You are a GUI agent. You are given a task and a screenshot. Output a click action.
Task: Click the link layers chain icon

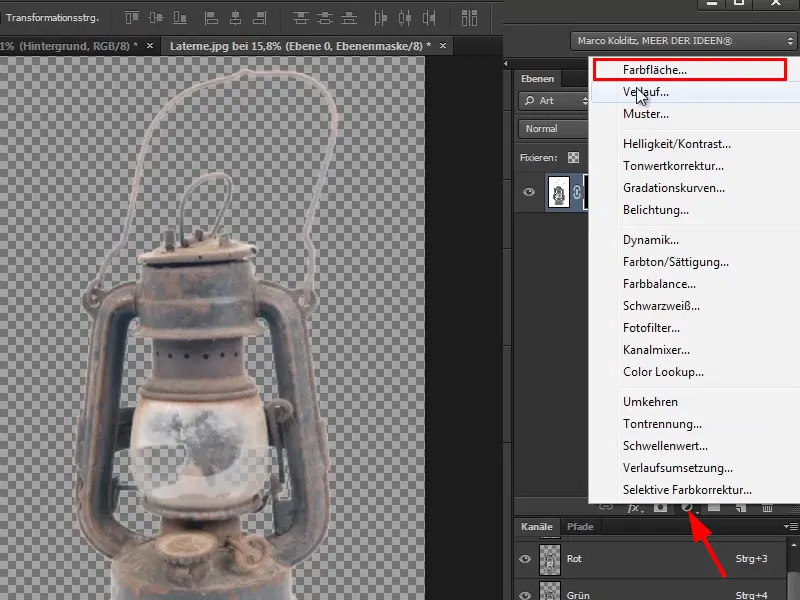pyautogui.click(x=606, y=507)
